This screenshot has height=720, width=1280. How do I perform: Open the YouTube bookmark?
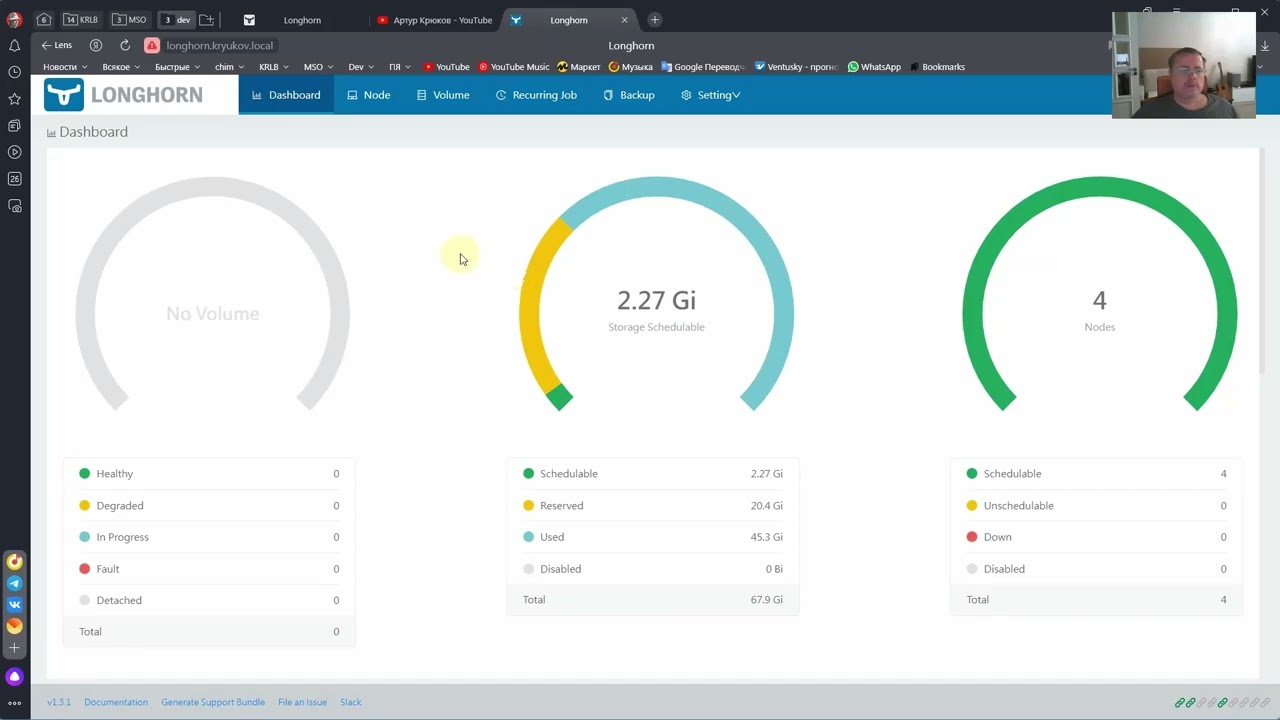[446, 67]
